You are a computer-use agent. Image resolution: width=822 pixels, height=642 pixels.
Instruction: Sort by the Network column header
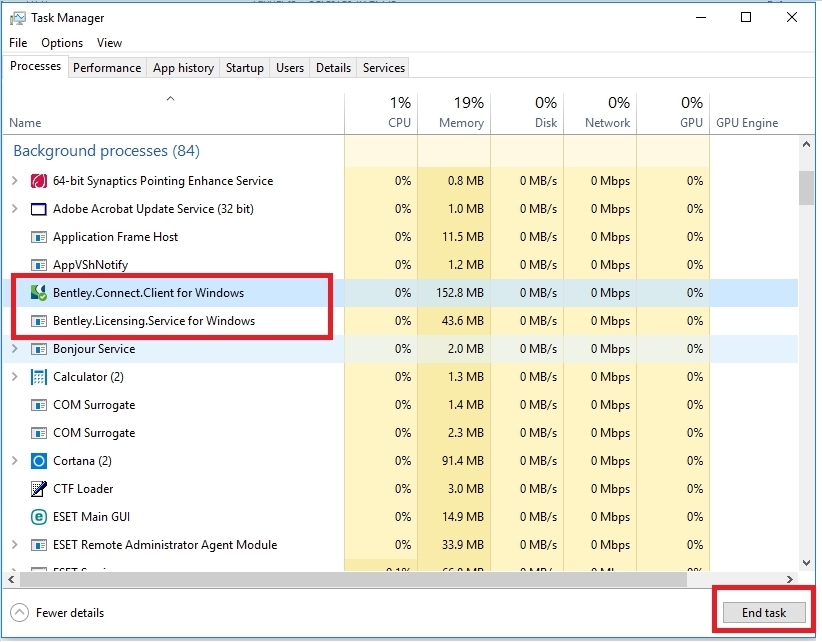click(x=600, y=113)
